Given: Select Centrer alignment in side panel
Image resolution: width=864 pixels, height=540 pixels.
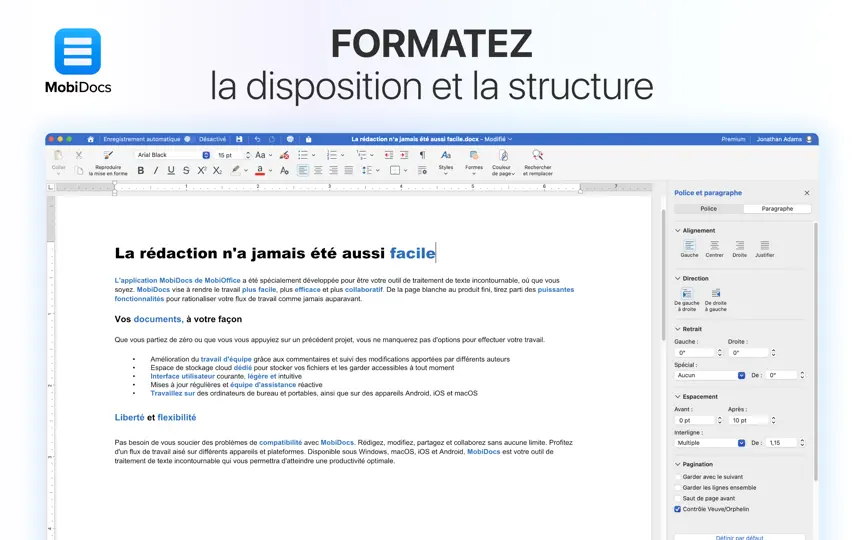Looking at the screenshot, I should tap(714, 249).
